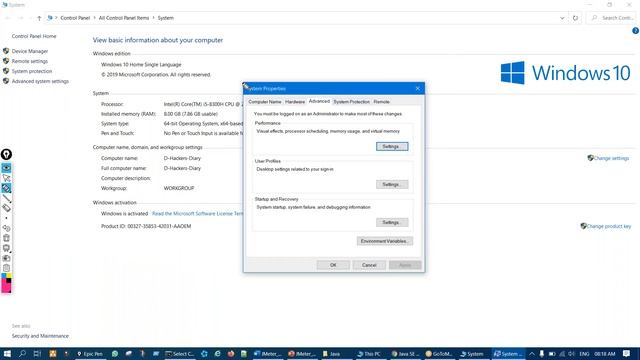Open Performance Settings button
The image size is (640, 360).
point(392,146)
